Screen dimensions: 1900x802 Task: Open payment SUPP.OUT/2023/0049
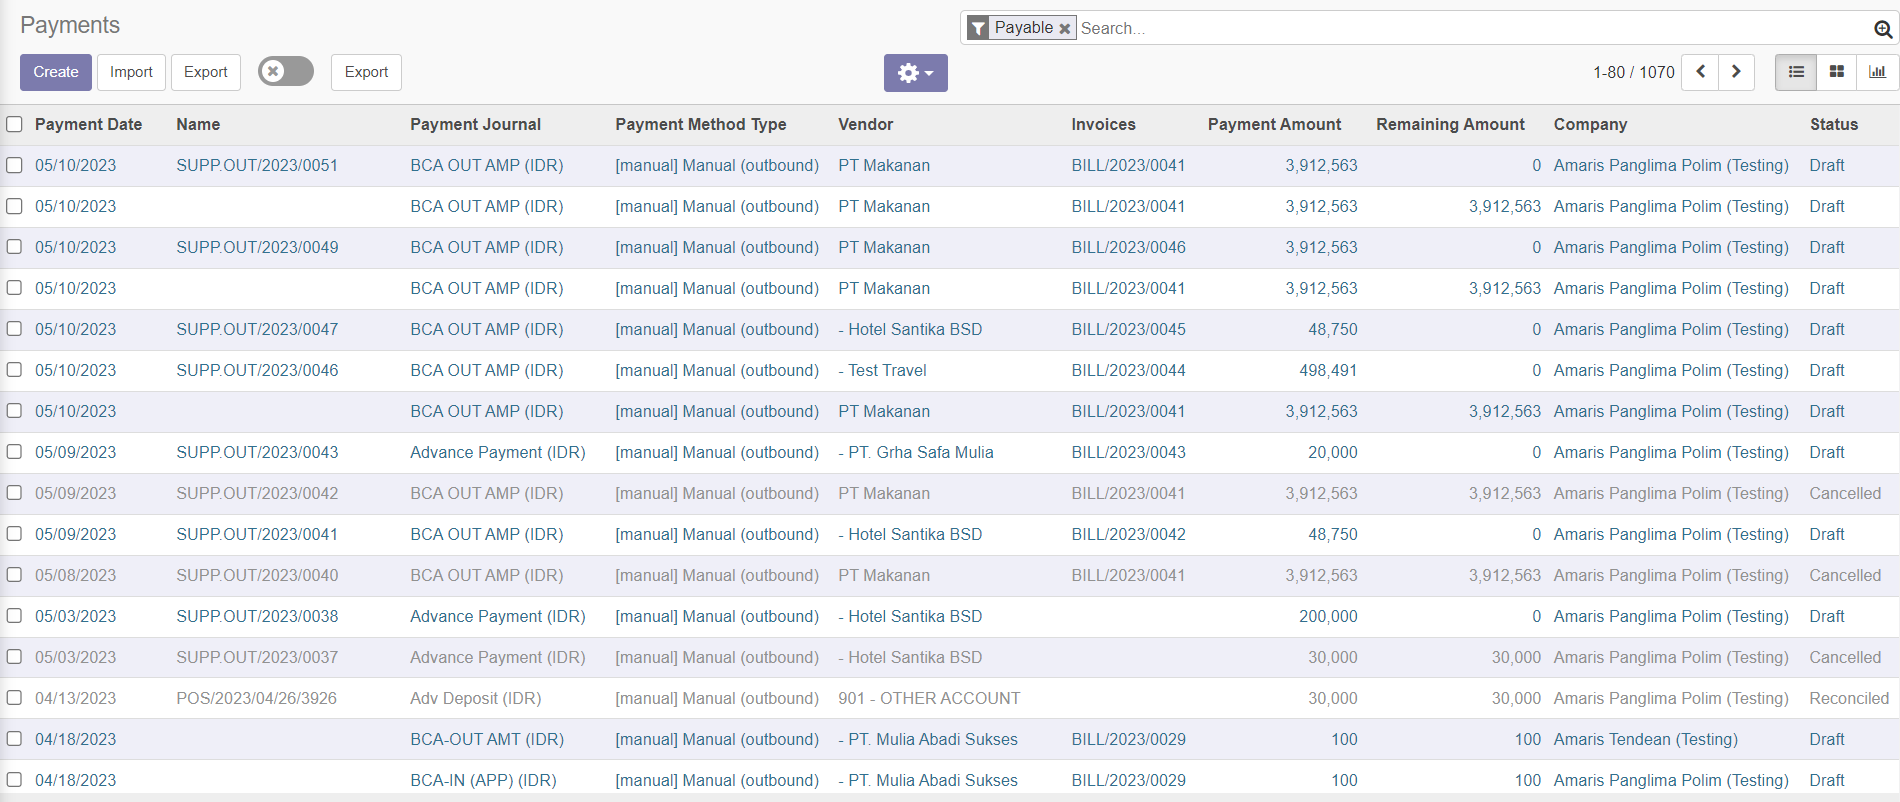click(x=257, y=247)
